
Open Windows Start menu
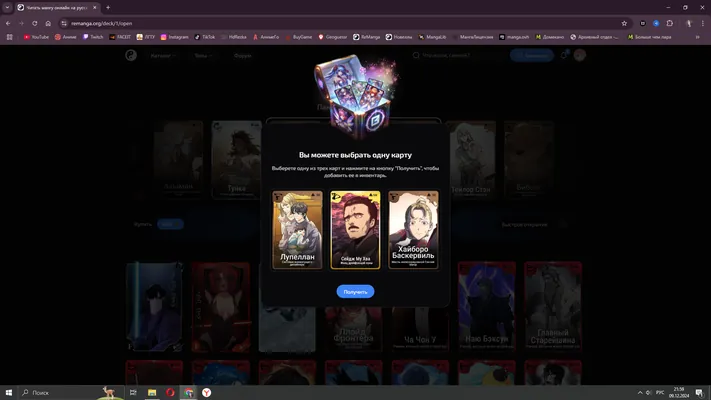(x=9, y=393)
